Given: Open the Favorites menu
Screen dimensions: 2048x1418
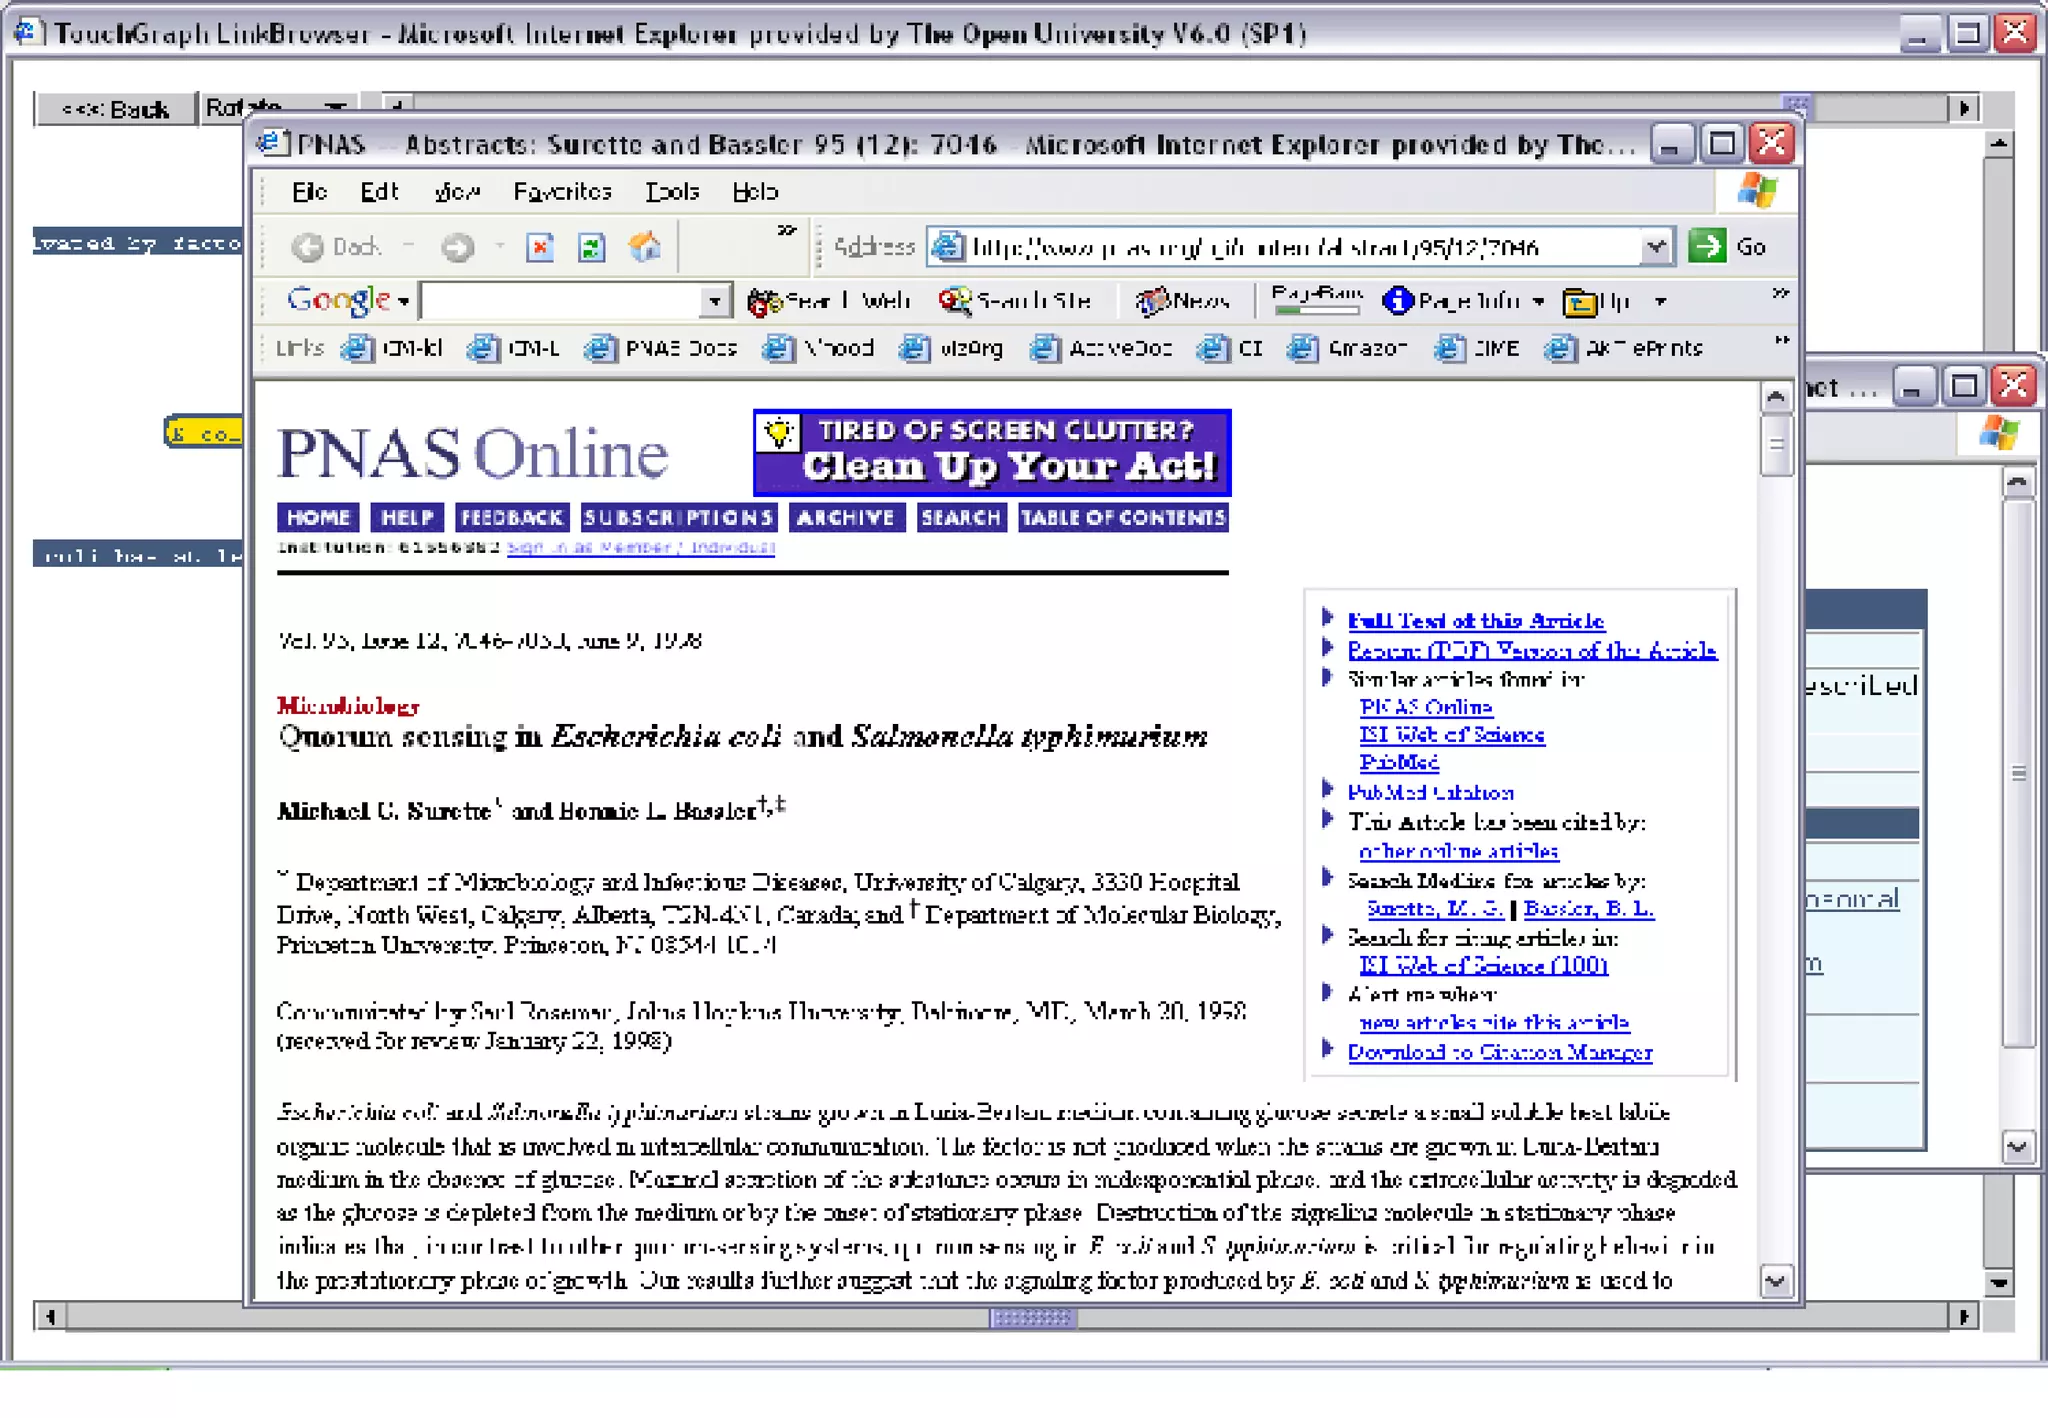Looking at the screenshot, I should pos(562,192).
